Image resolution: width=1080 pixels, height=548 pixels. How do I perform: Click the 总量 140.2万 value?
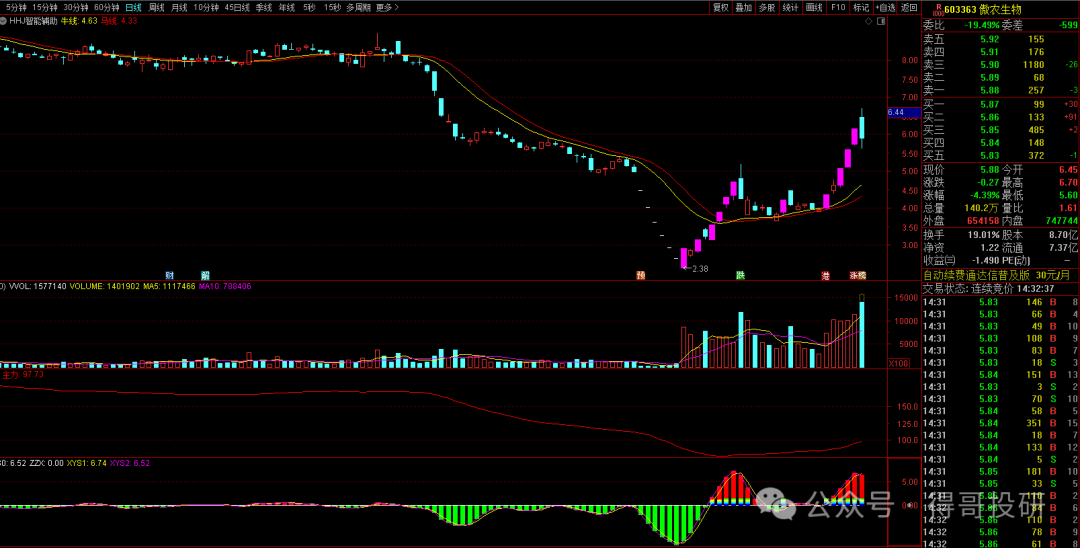983,209
